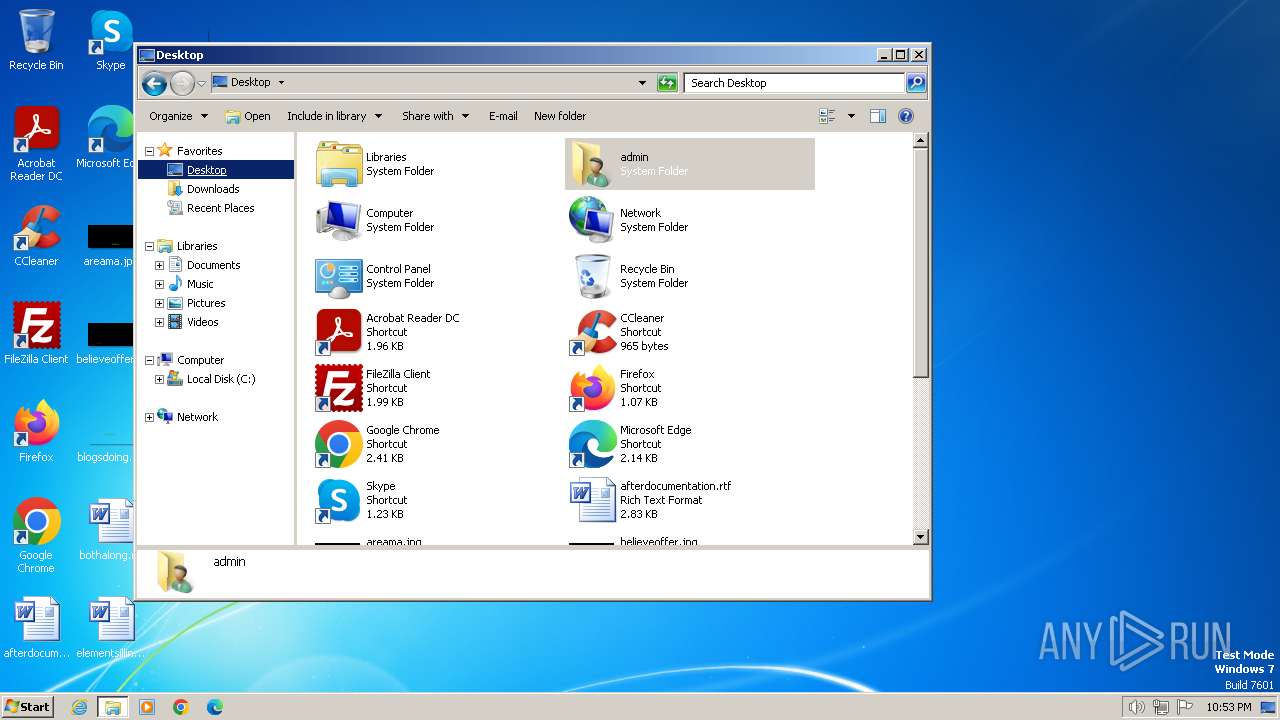Open the Share with dropdown

[435, 116]
